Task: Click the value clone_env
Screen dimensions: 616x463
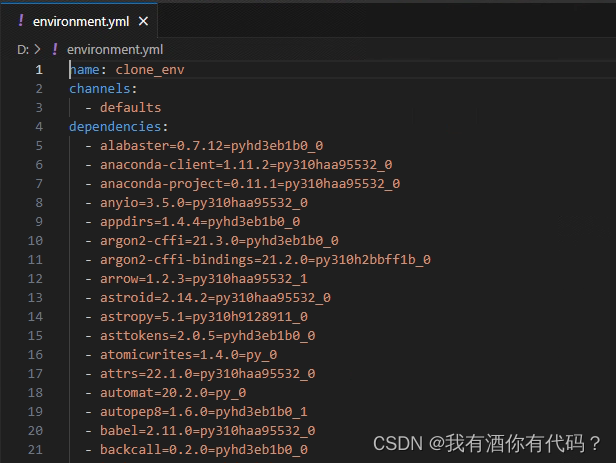Action: (x=150, y=70)
